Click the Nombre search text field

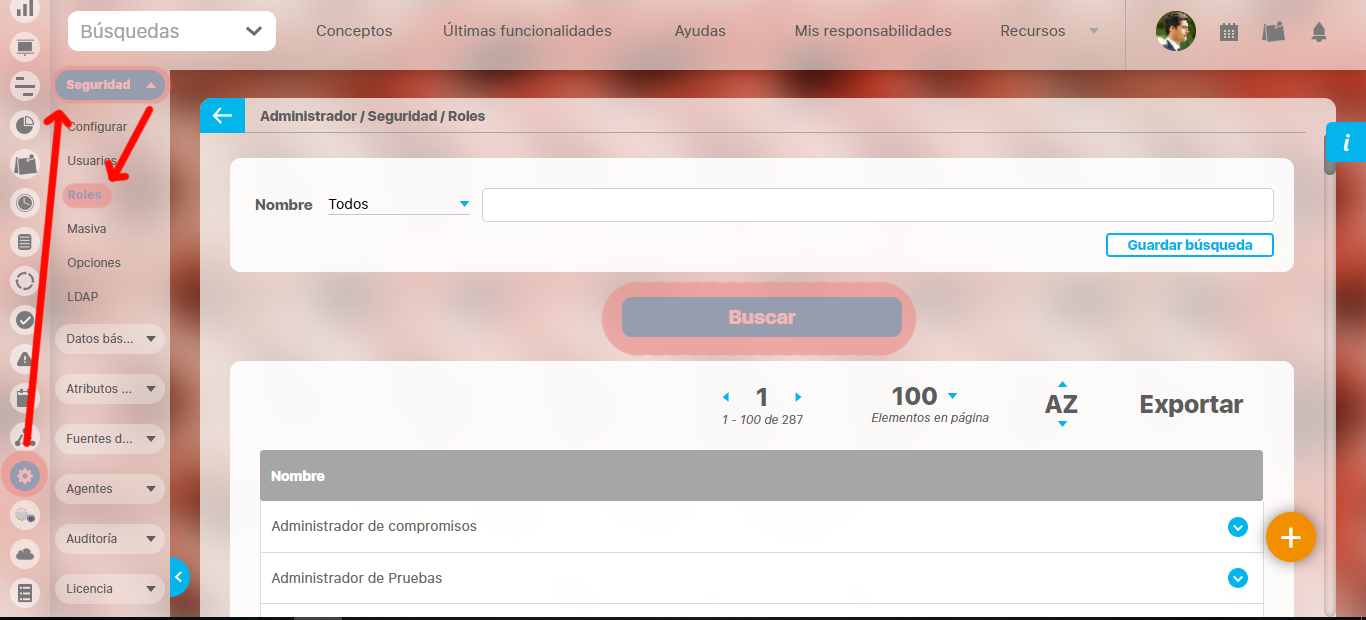point(877,205)
